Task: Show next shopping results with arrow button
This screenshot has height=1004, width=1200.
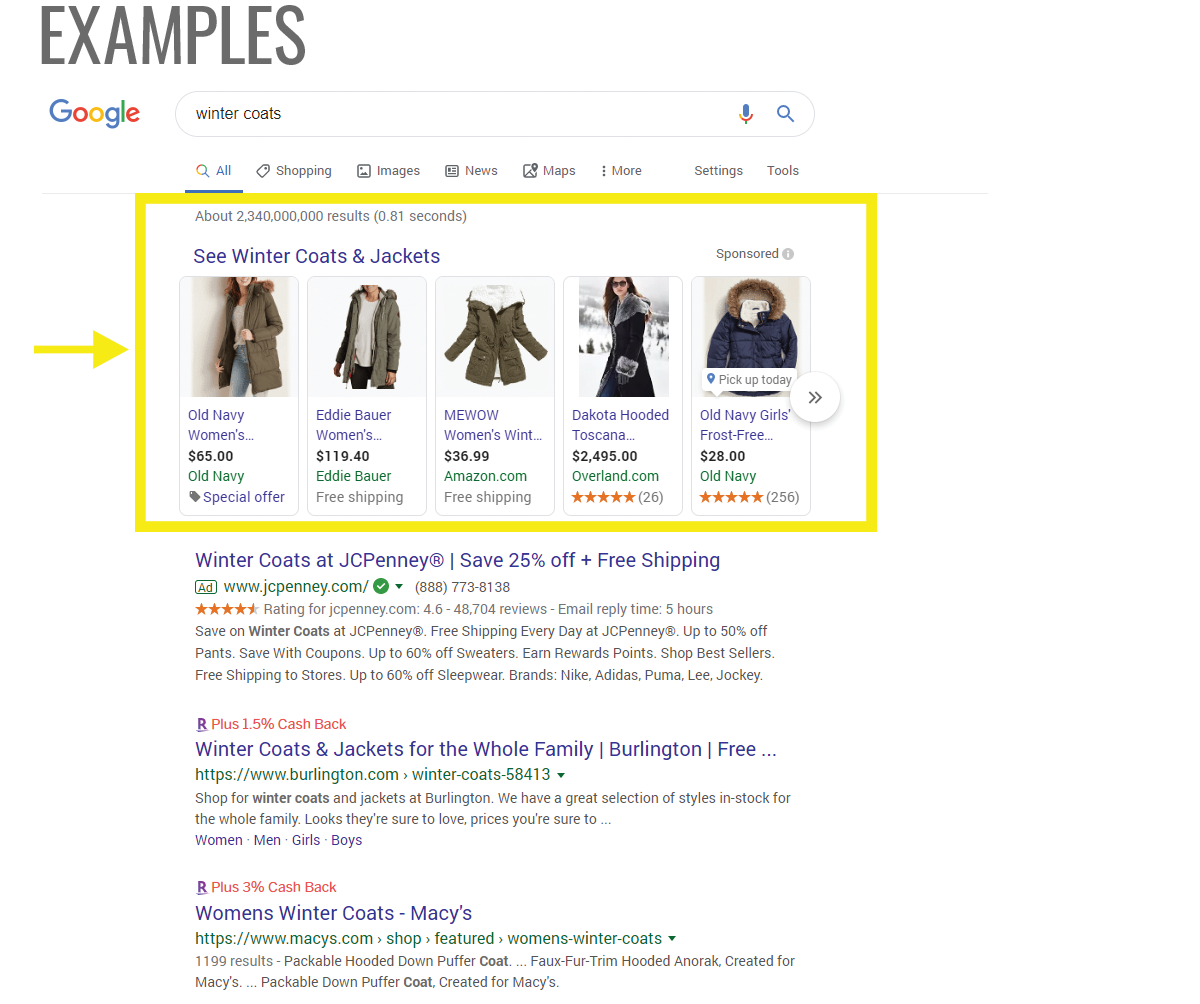Action: 815,397
